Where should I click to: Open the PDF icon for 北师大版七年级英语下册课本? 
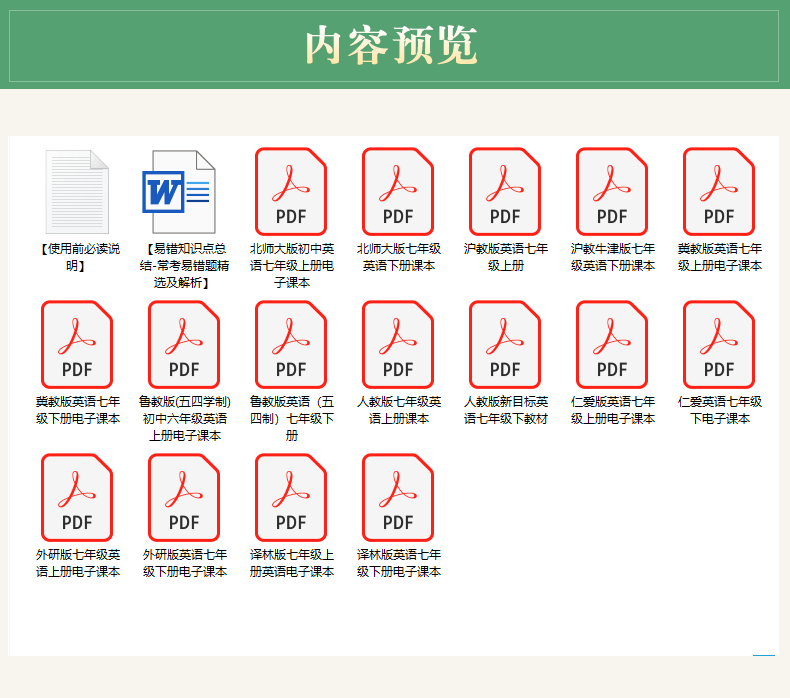[x=398, y=192]
